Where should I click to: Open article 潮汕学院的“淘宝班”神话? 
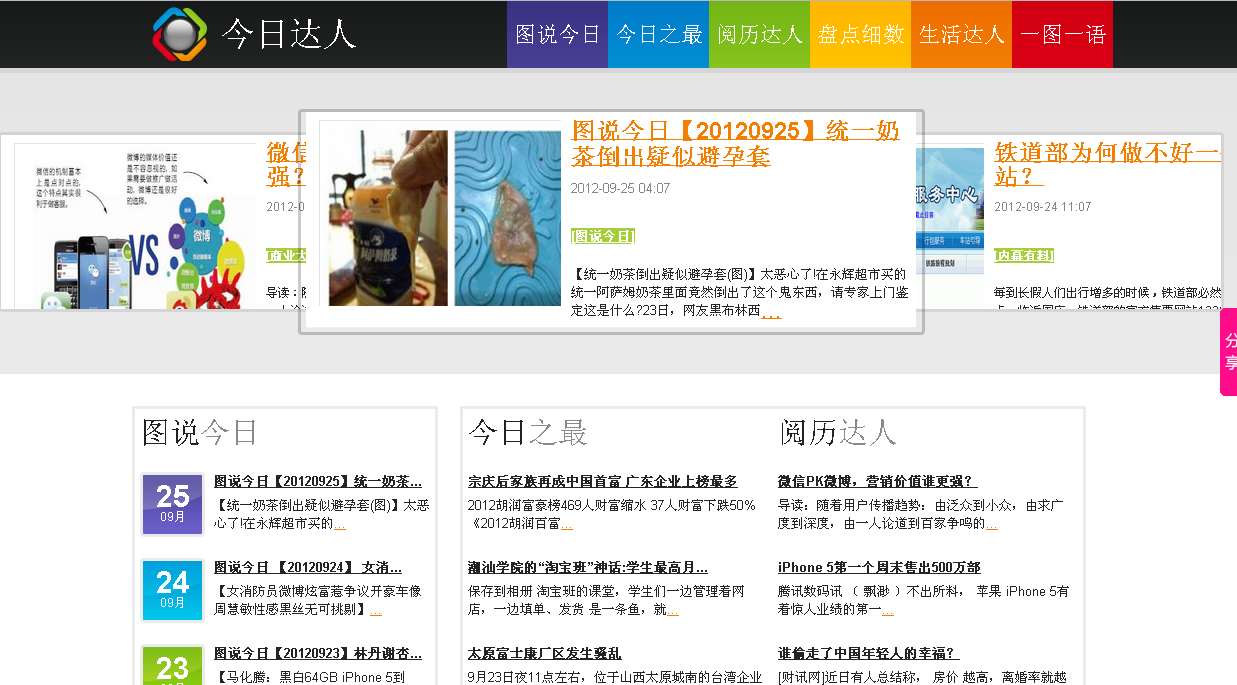(x=588, y=567)
